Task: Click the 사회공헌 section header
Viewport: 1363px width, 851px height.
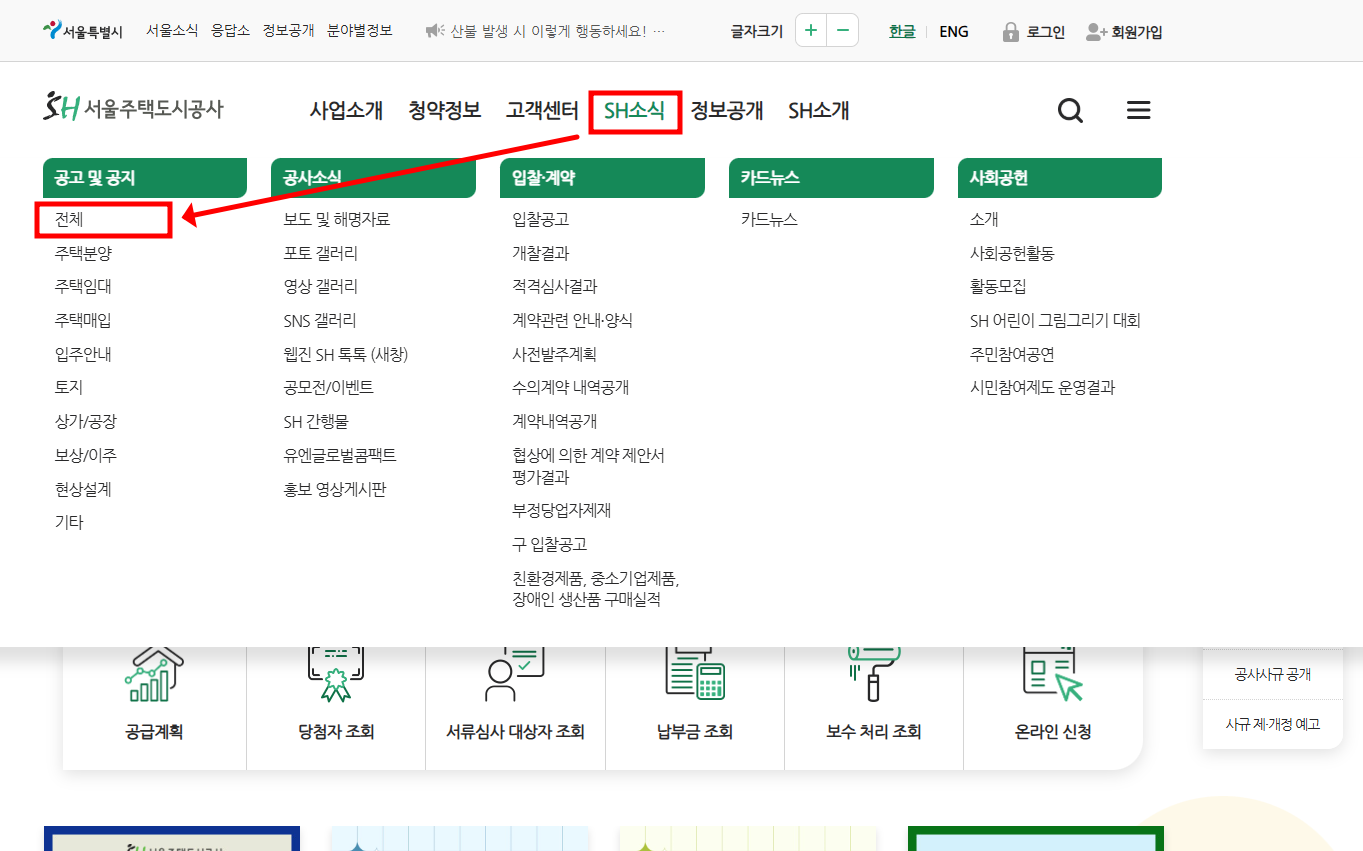Action: click(1060, 178)
